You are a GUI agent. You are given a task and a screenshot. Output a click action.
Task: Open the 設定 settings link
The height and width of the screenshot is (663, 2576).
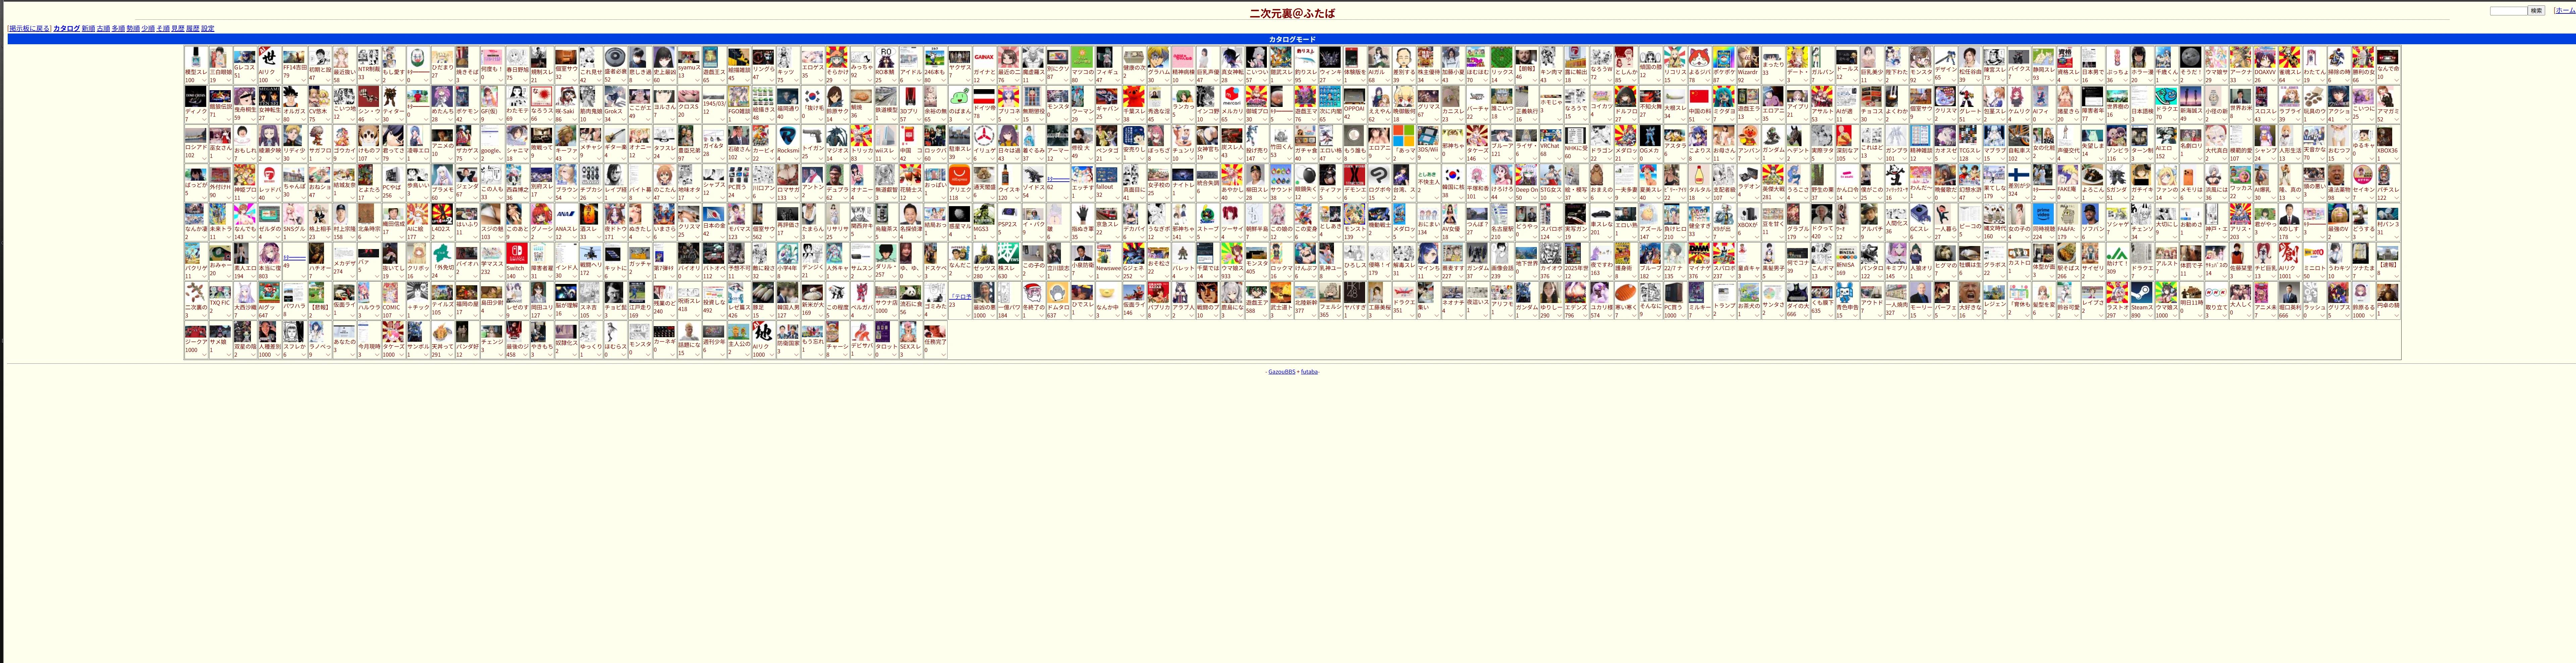point(208,29)
